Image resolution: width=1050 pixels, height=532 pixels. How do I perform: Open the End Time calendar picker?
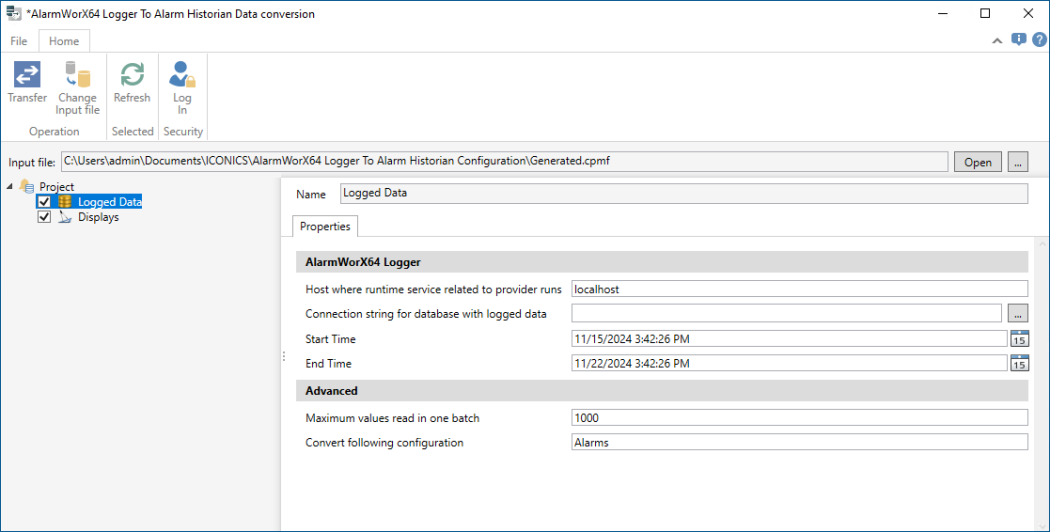click(x=1019, y=364)
